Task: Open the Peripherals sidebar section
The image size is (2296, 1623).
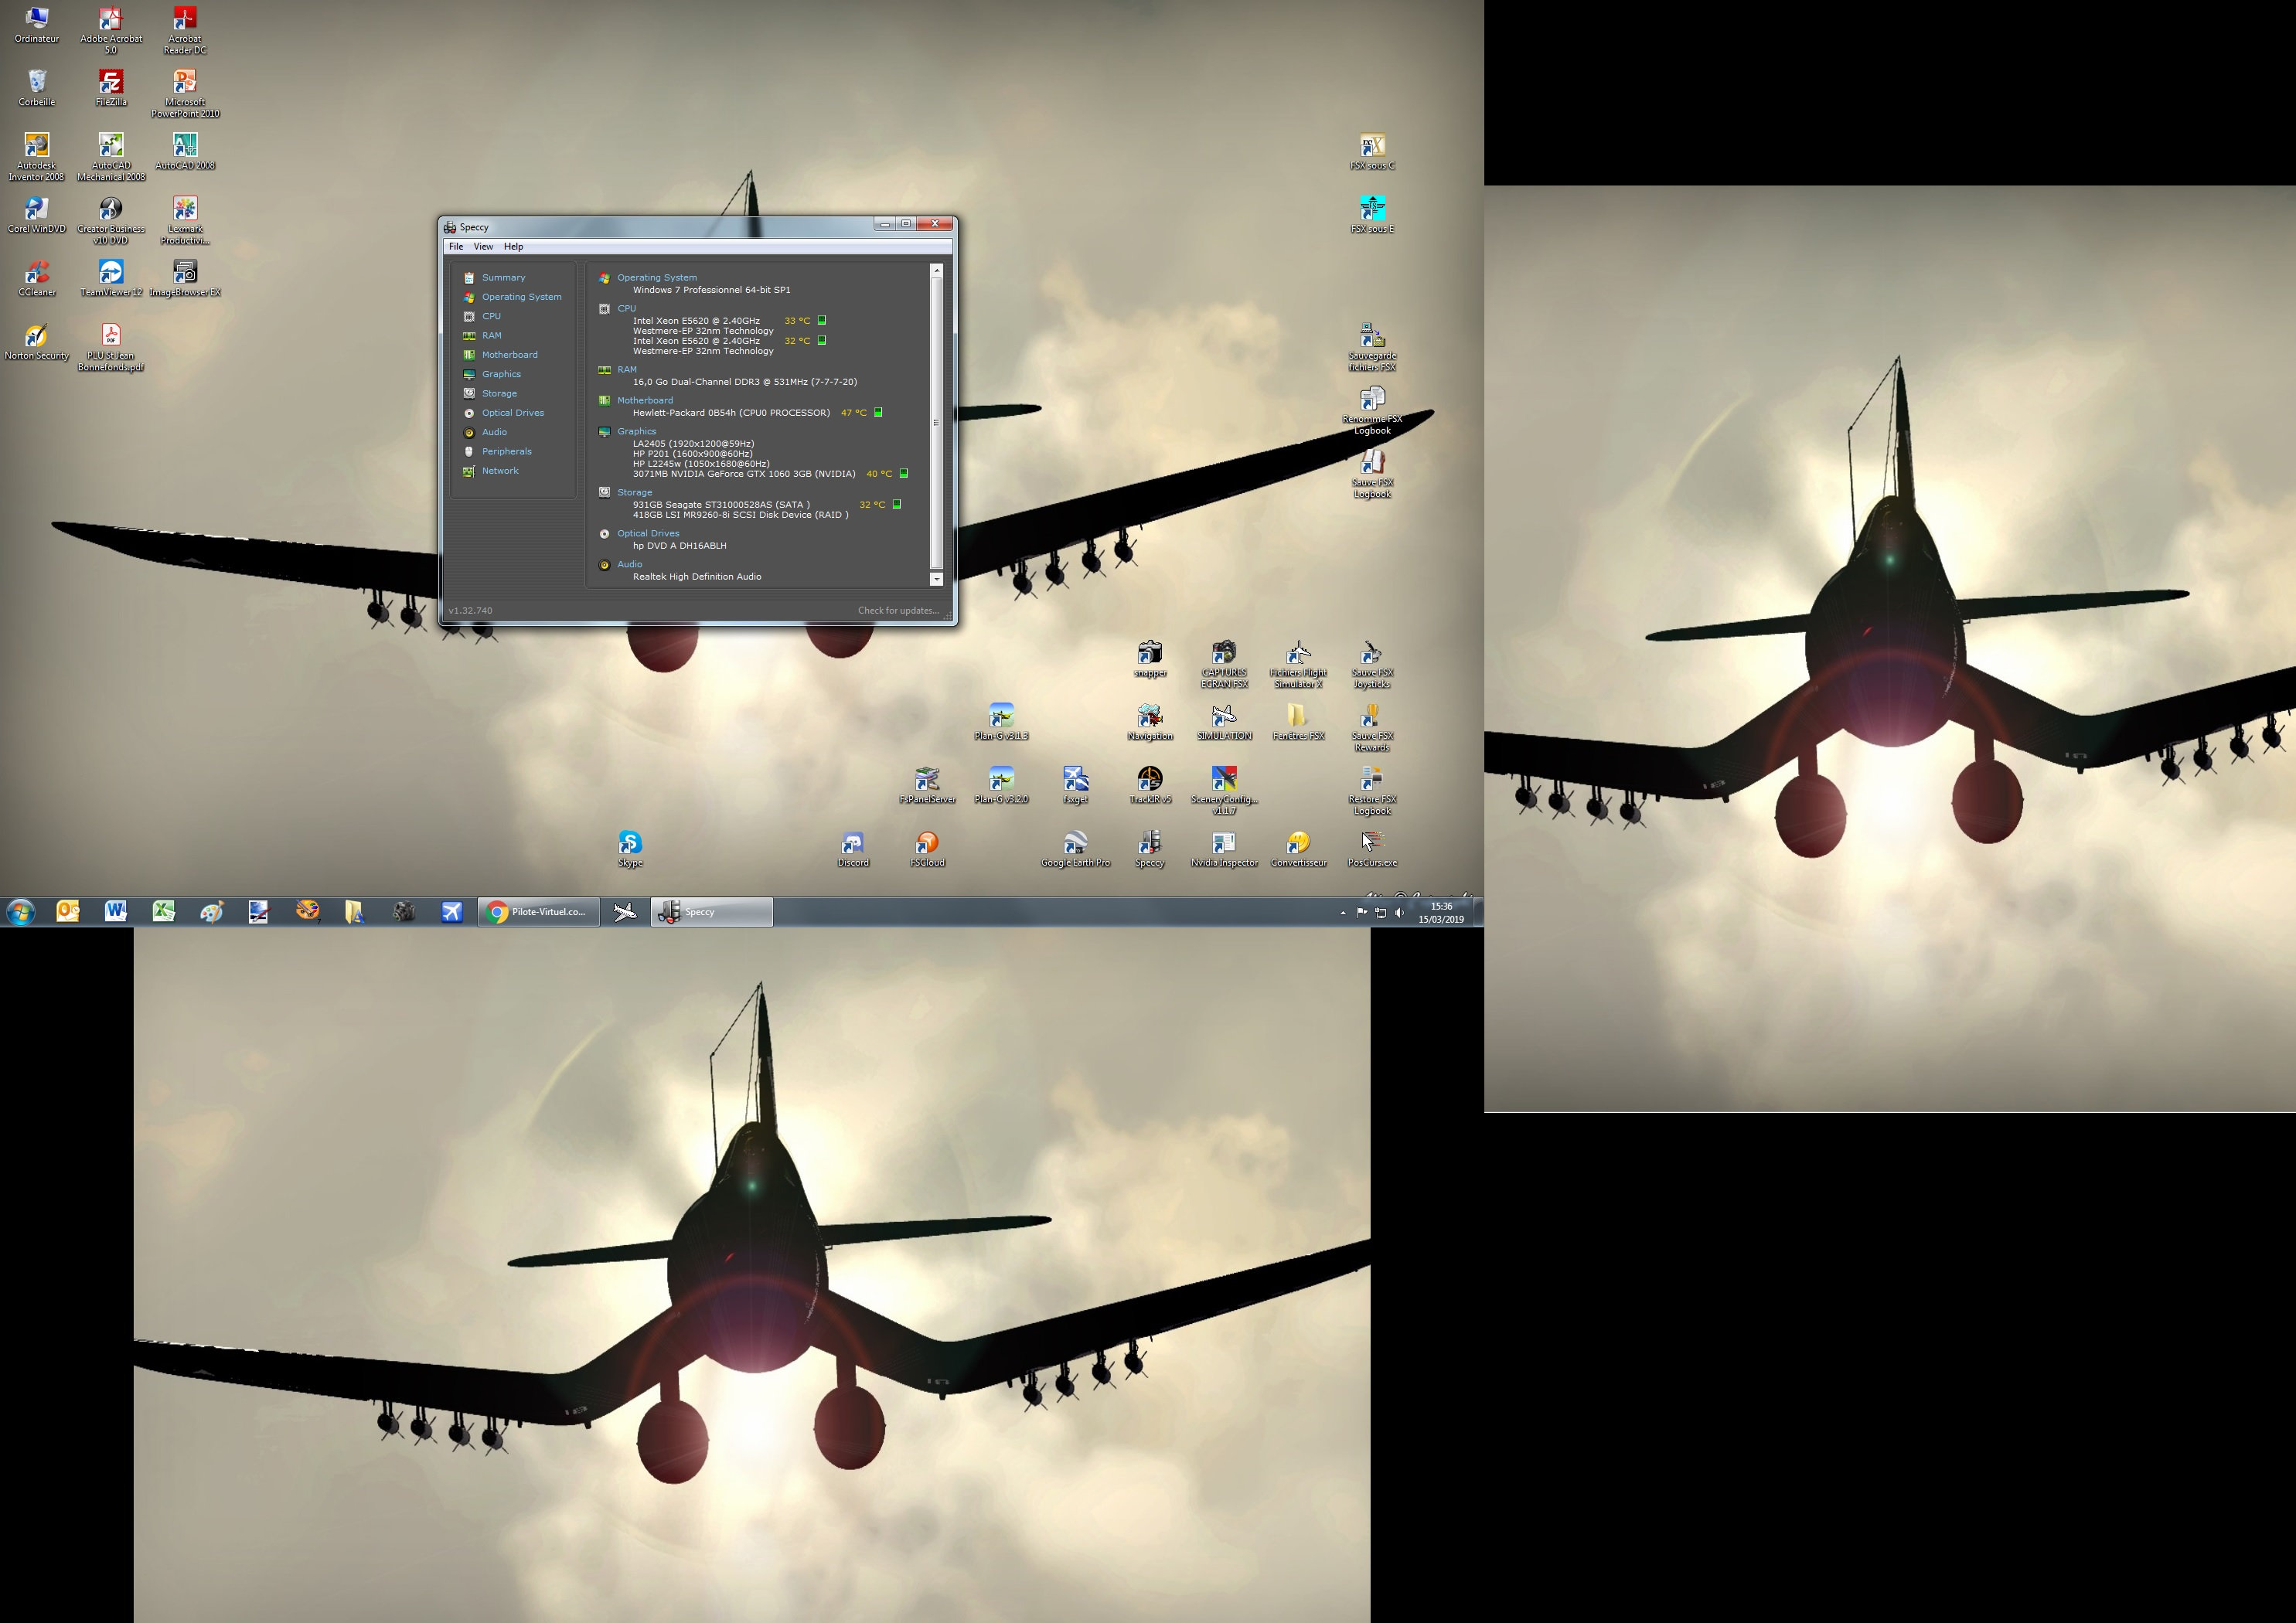Action: tap(506, 451)
